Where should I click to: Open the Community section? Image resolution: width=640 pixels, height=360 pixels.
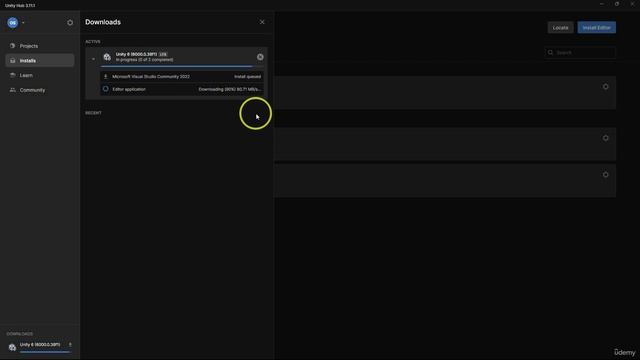point(40,90)
